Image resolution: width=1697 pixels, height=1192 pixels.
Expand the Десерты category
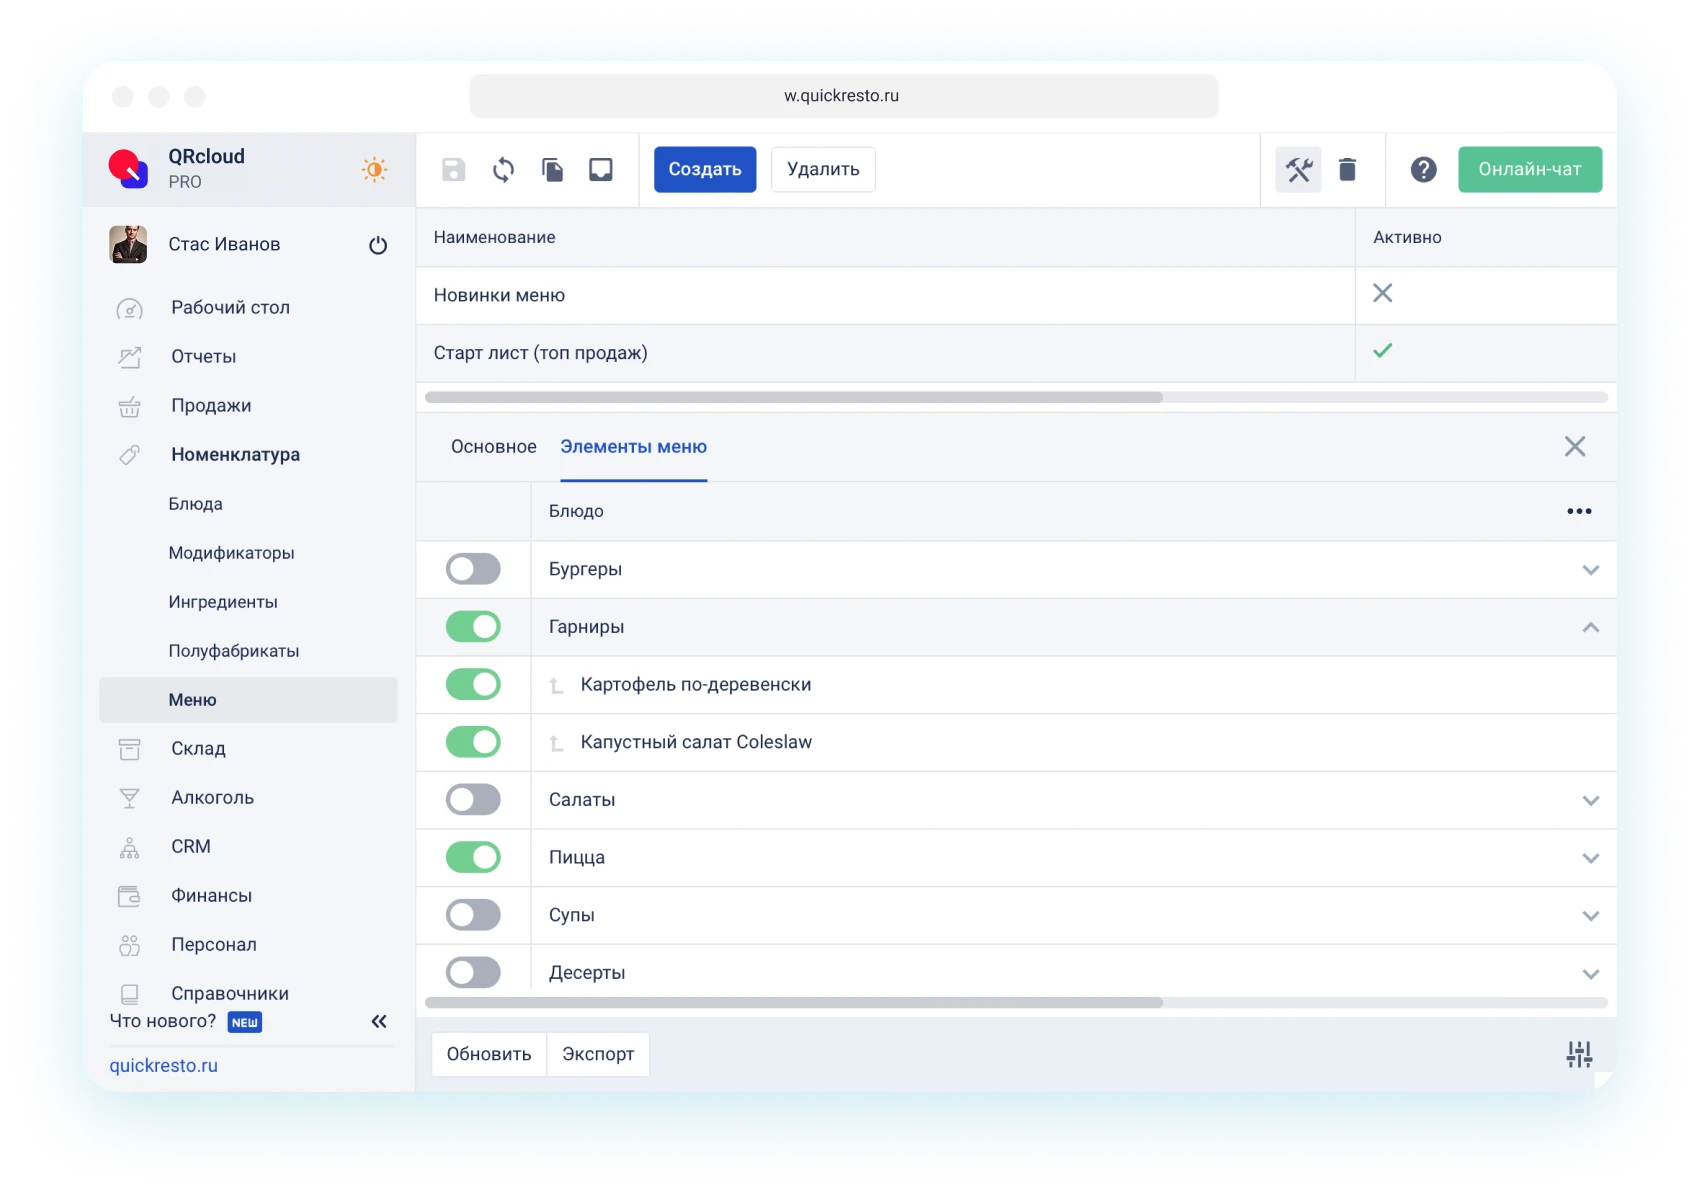(1590, 974)
